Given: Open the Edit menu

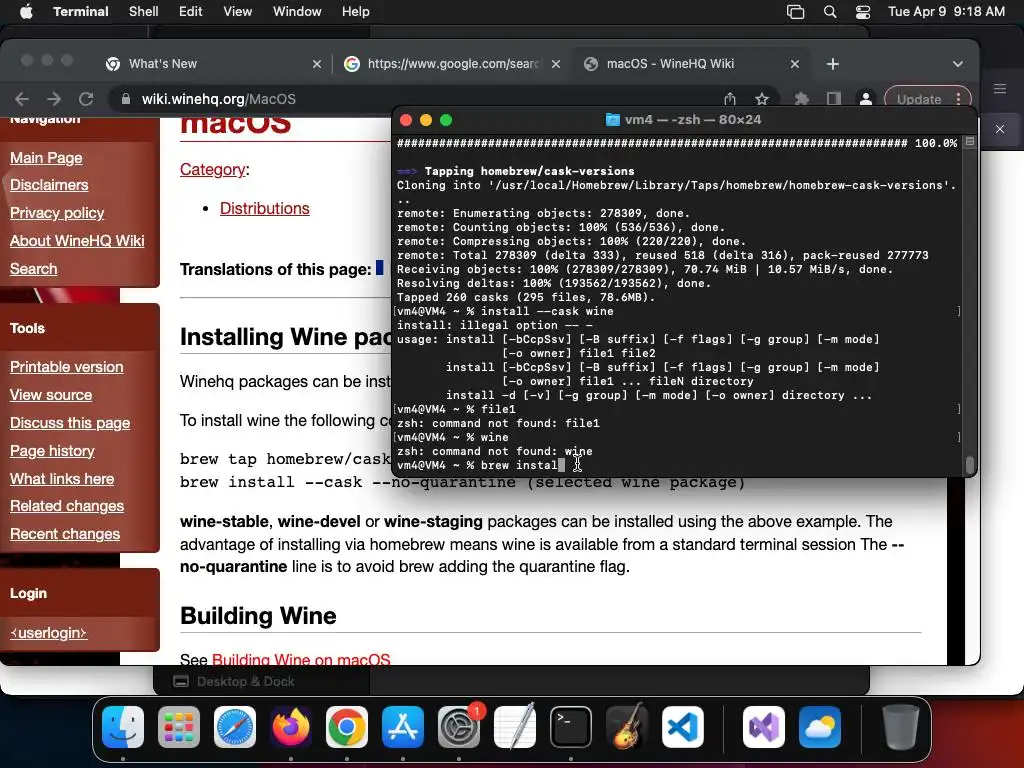Looking at the screenshot, I should point(191,12).
